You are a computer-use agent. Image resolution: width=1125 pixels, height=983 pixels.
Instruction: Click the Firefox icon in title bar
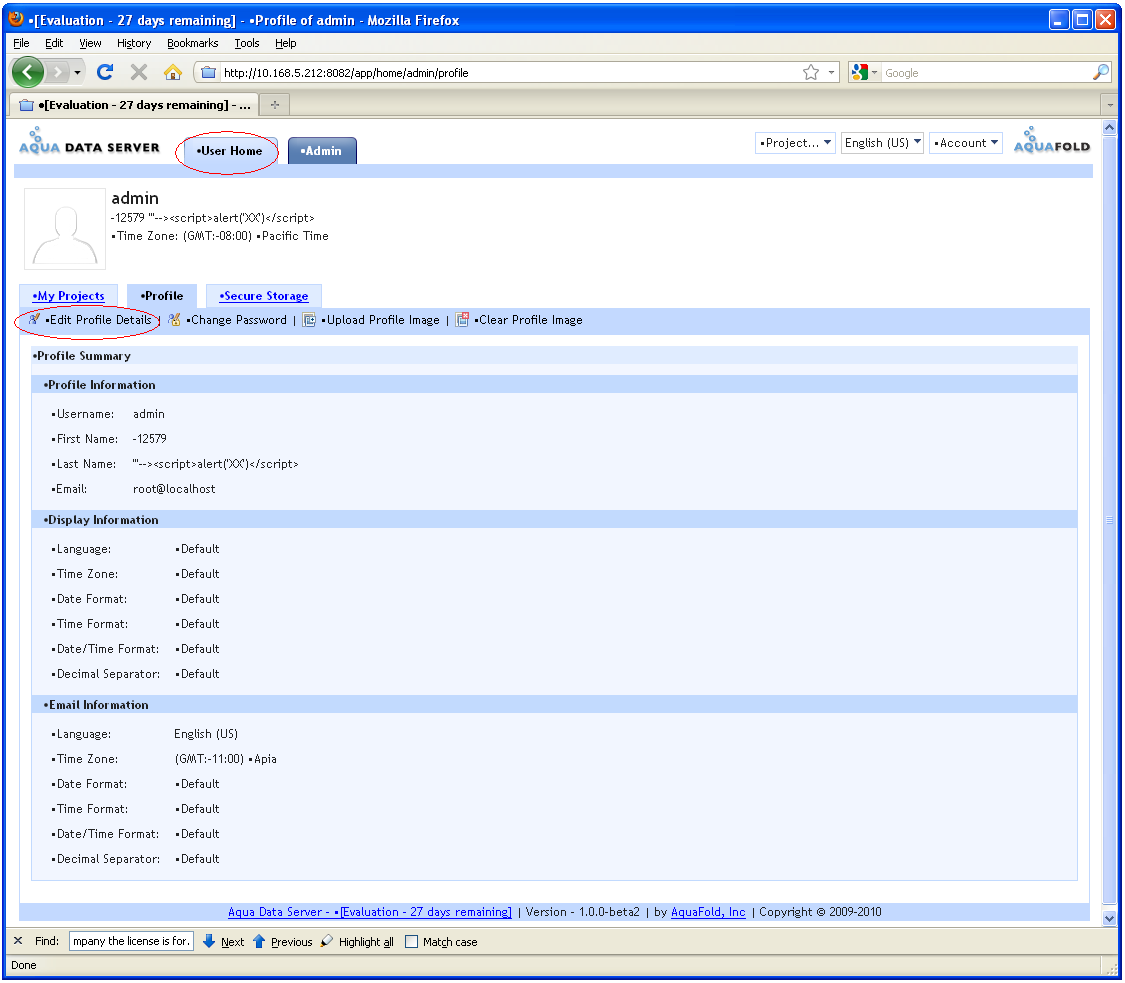click(16, 19)
